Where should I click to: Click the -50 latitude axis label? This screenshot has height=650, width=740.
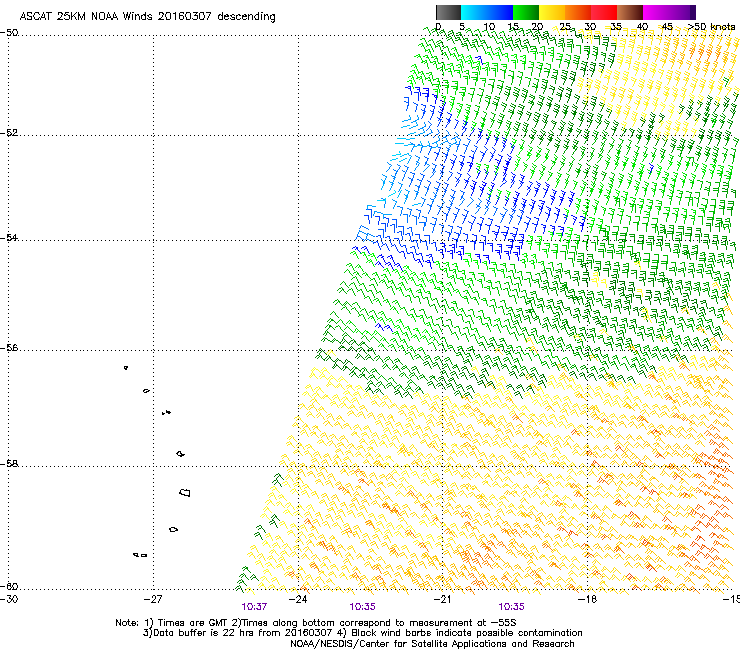click(9, 33)
